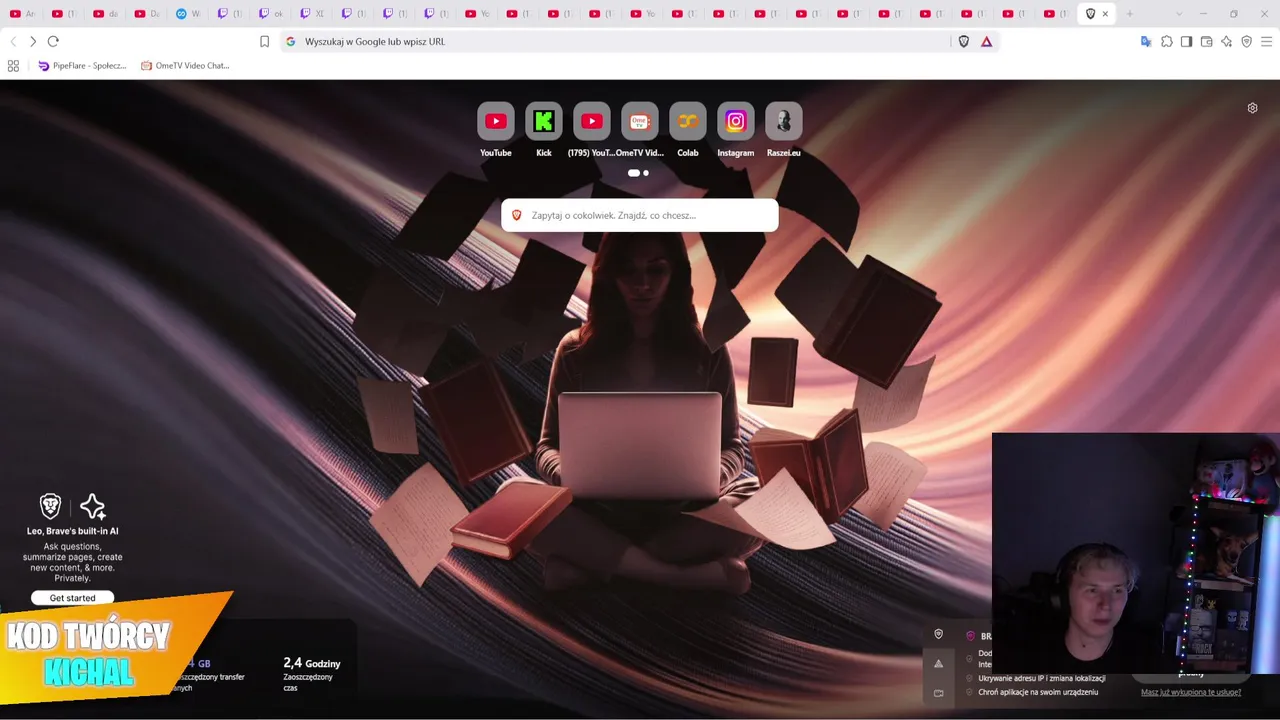Open the Instagram shortcut tile

pyautogui.click(x=735, y=130)
